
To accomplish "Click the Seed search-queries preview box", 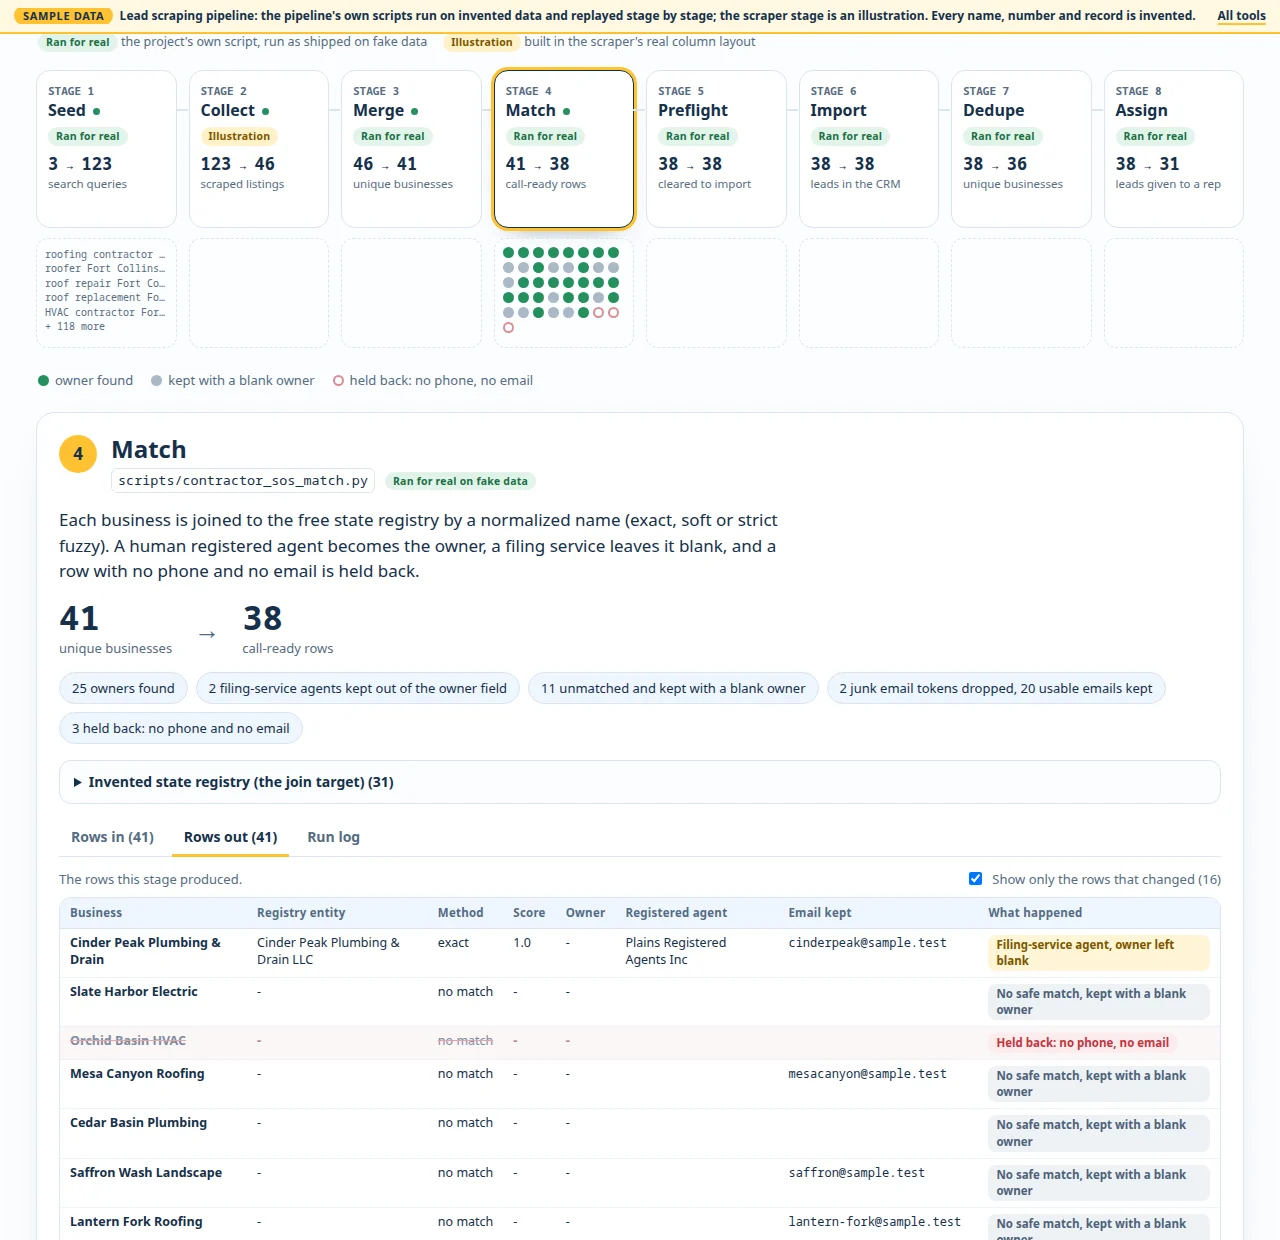I will (106, 293).
